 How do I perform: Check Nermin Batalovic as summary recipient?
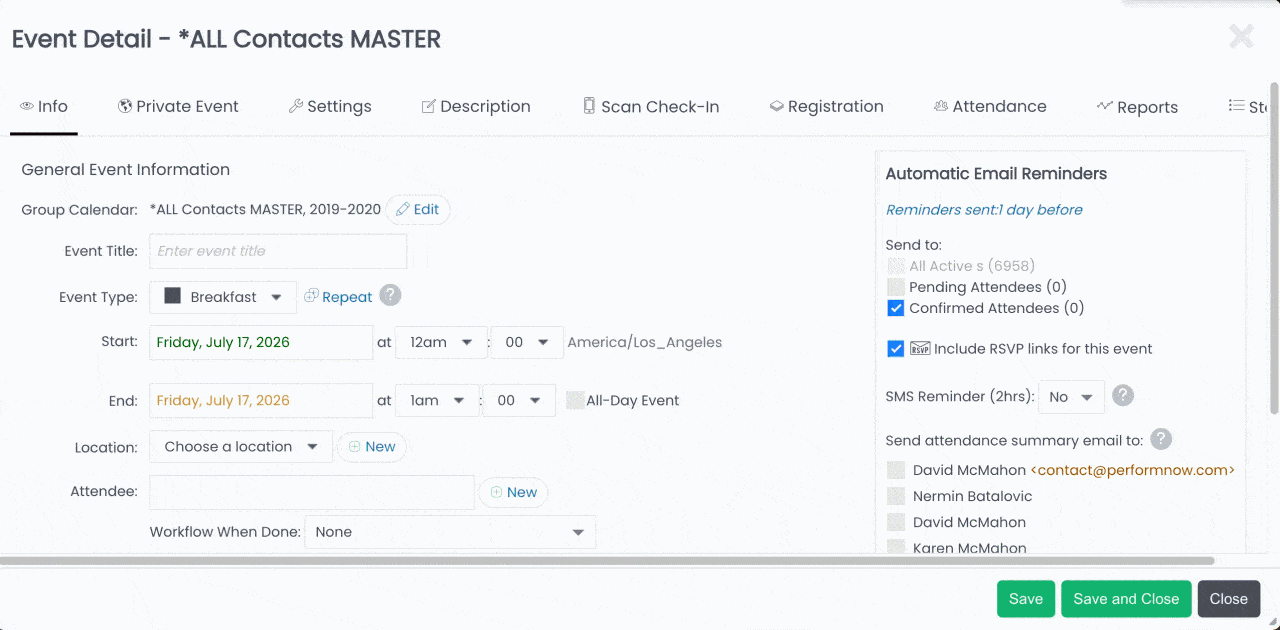click(895, 496)
